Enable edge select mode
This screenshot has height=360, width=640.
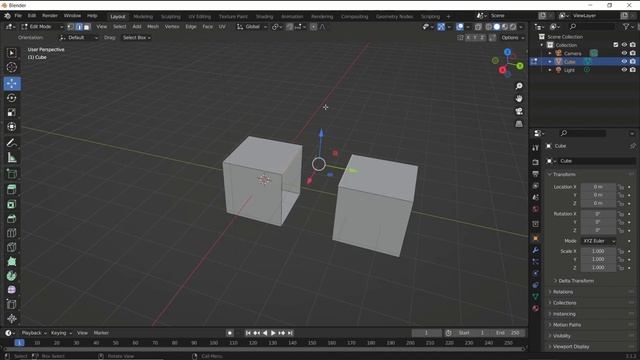pyautogui.click(x=79, y=27)
